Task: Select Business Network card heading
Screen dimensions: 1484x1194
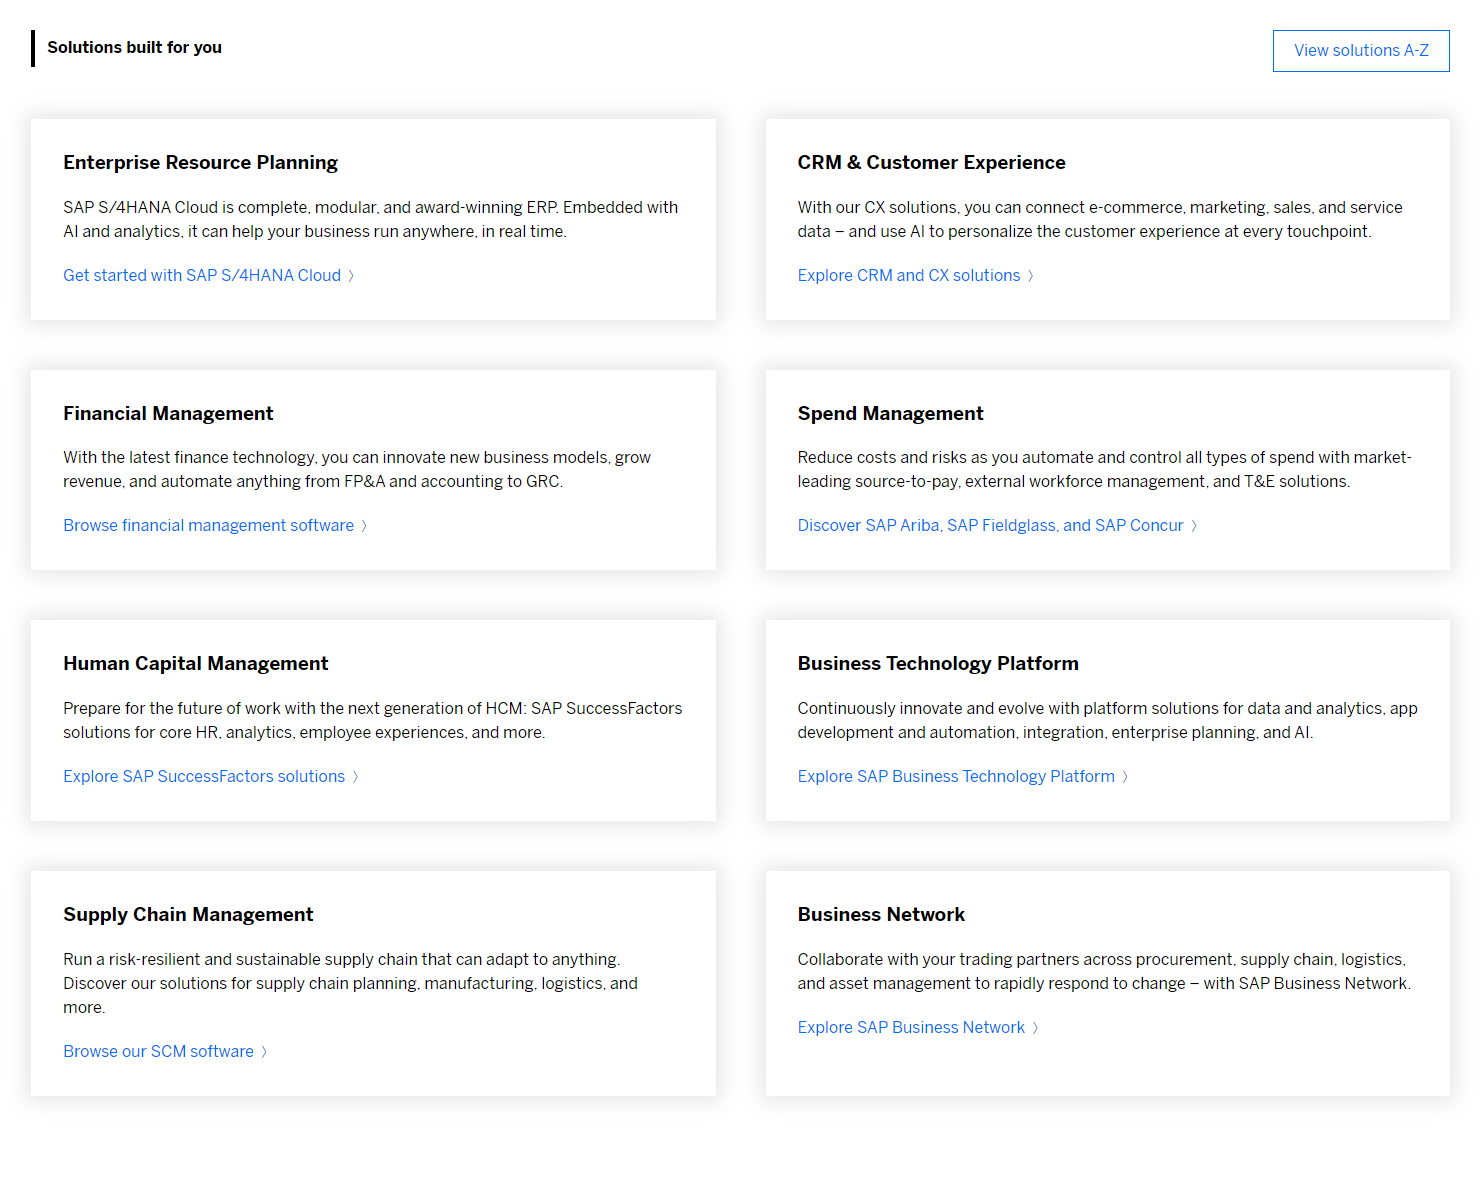Action: coord(881,914)
